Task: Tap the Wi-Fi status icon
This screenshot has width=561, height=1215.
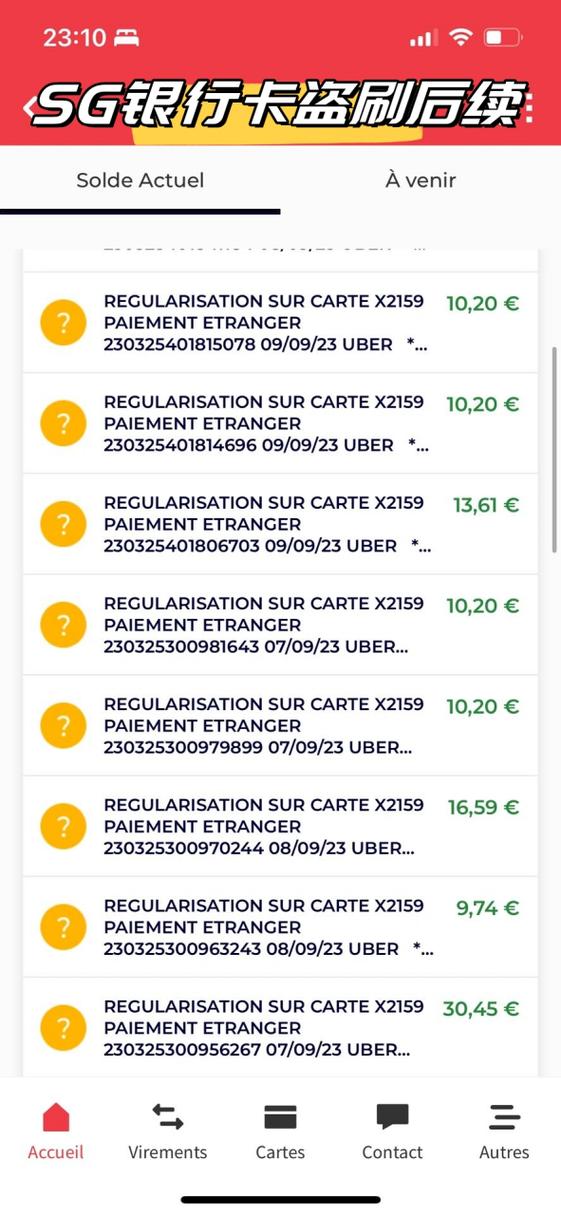Action: pyautogui.click(x=460, y=38)
